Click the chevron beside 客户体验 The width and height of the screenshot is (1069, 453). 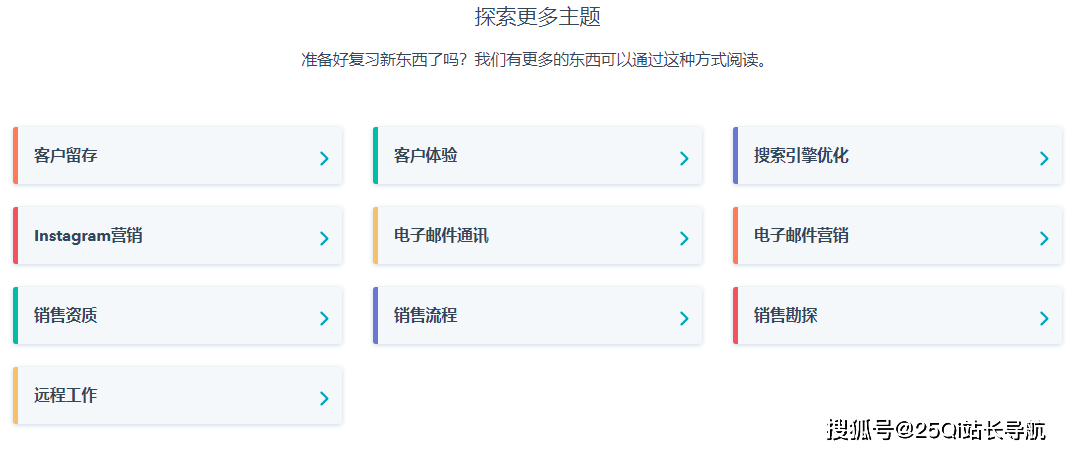click(684, 158)
